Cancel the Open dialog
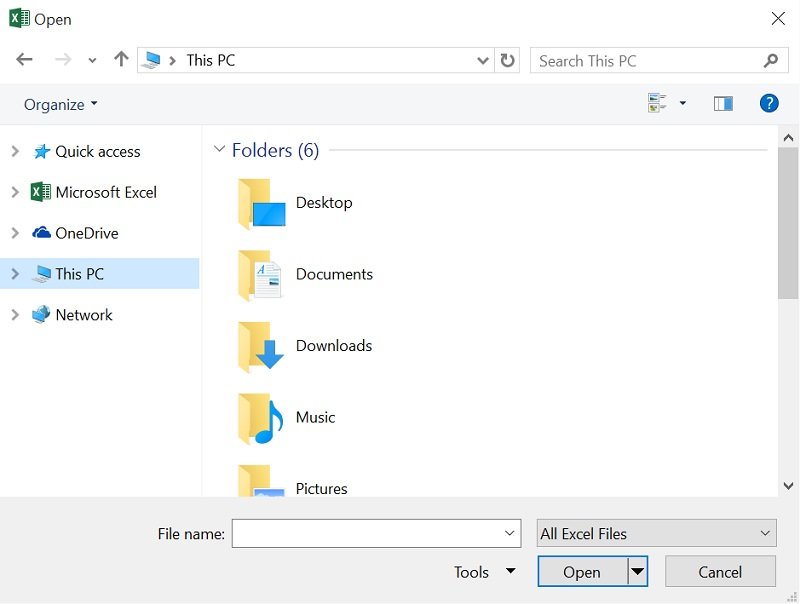The height and width of the screenshot is (604, 800). 719,571
